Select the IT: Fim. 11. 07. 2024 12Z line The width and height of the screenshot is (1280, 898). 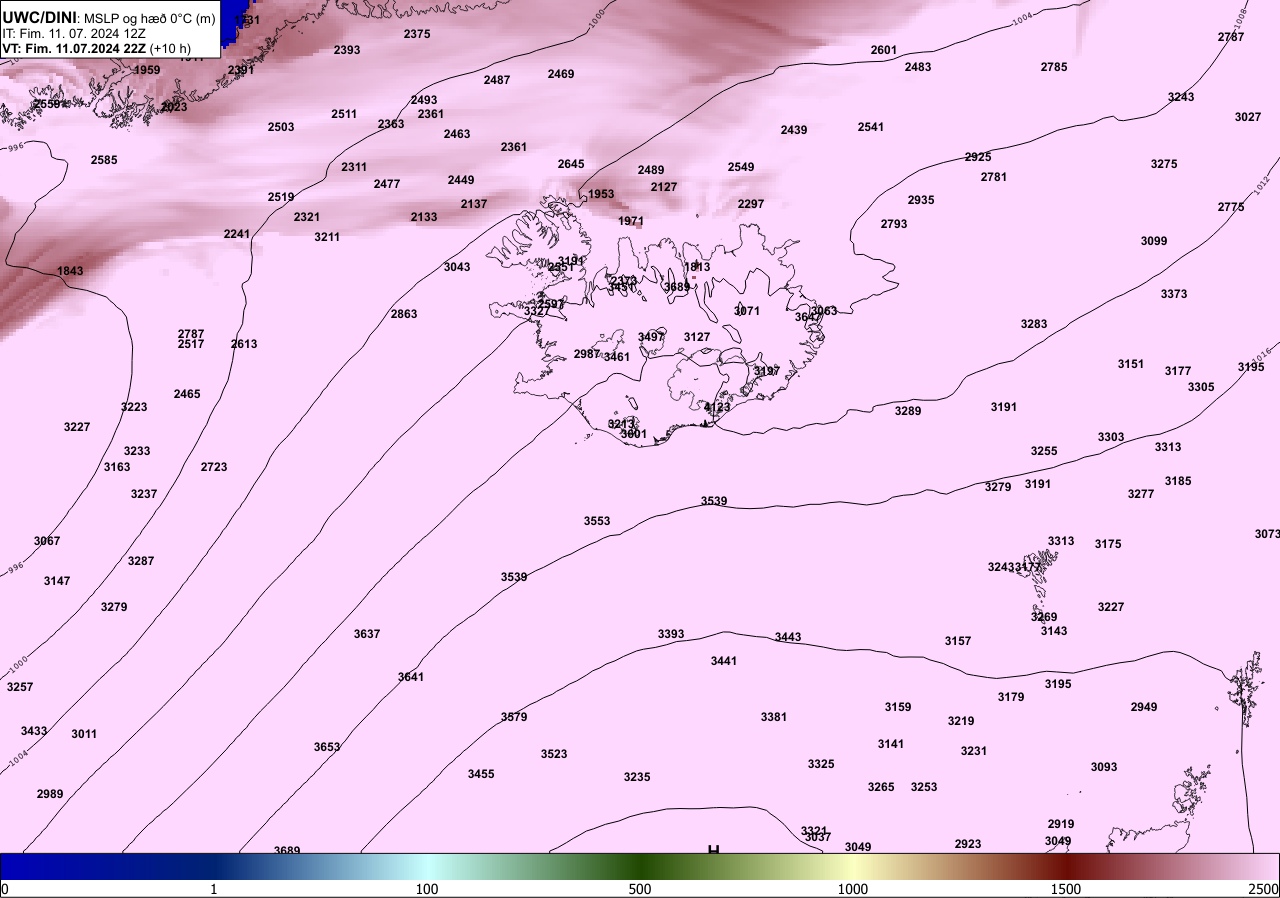(74, 33)
